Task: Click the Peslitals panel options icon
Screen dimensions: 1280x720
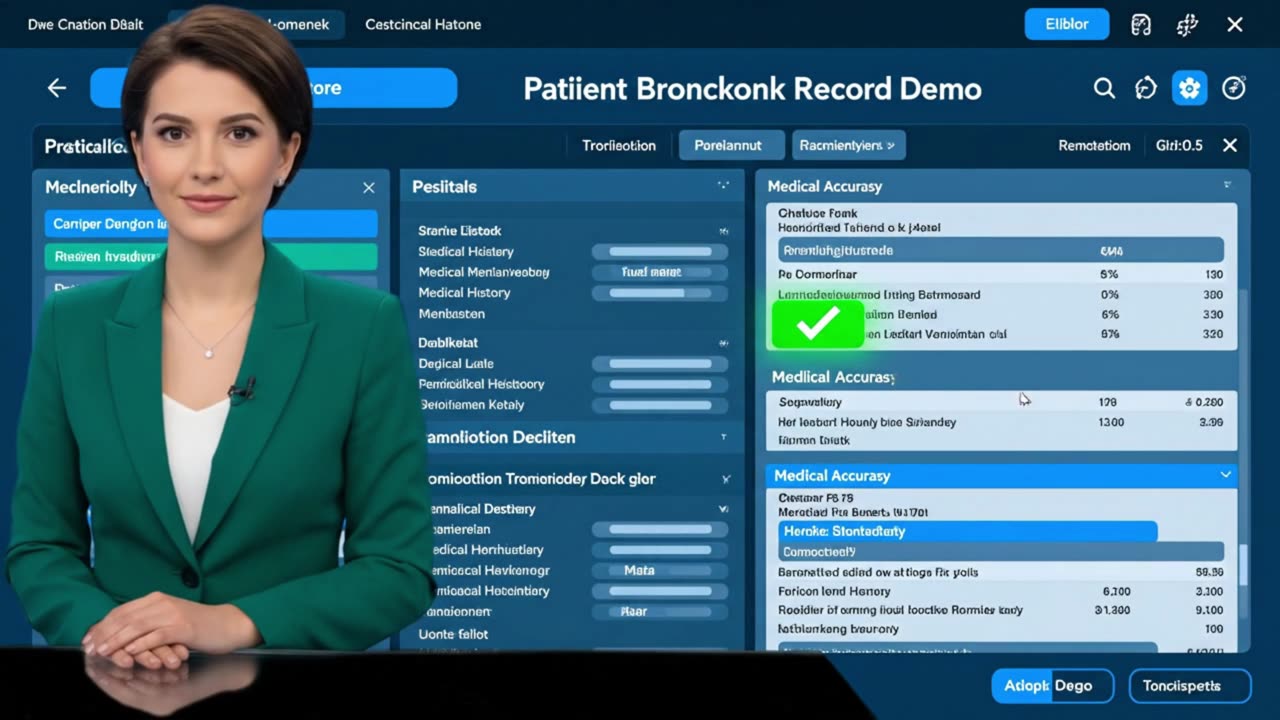Action: (x=723, y=186)
